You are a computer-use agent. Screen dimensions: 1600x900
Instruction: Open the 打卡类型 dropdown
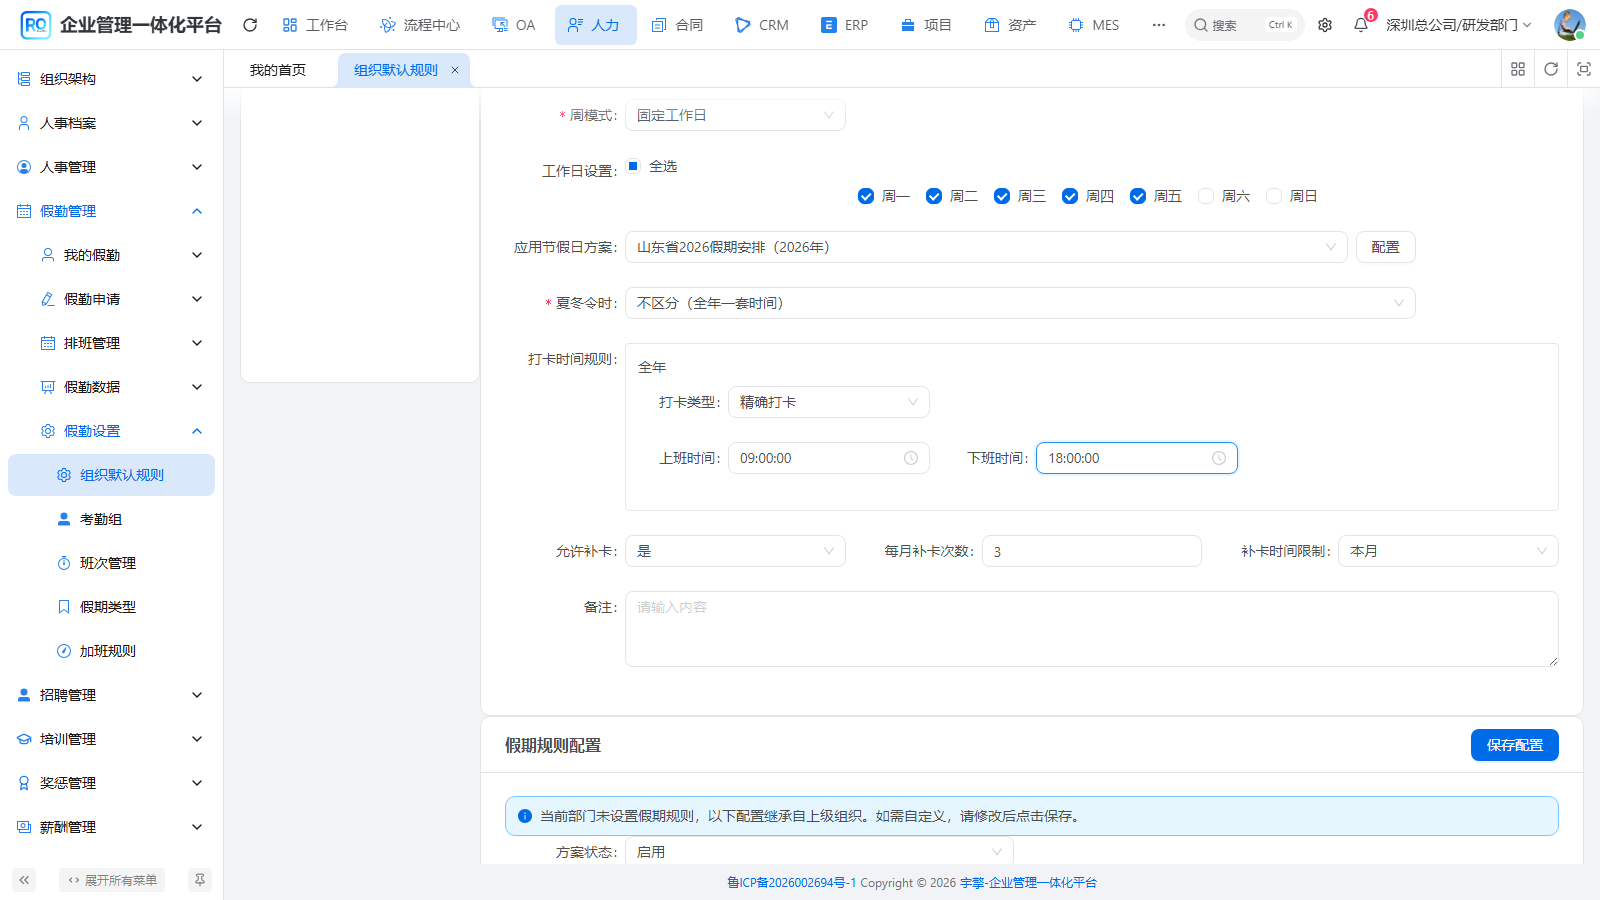coord(829,402)
